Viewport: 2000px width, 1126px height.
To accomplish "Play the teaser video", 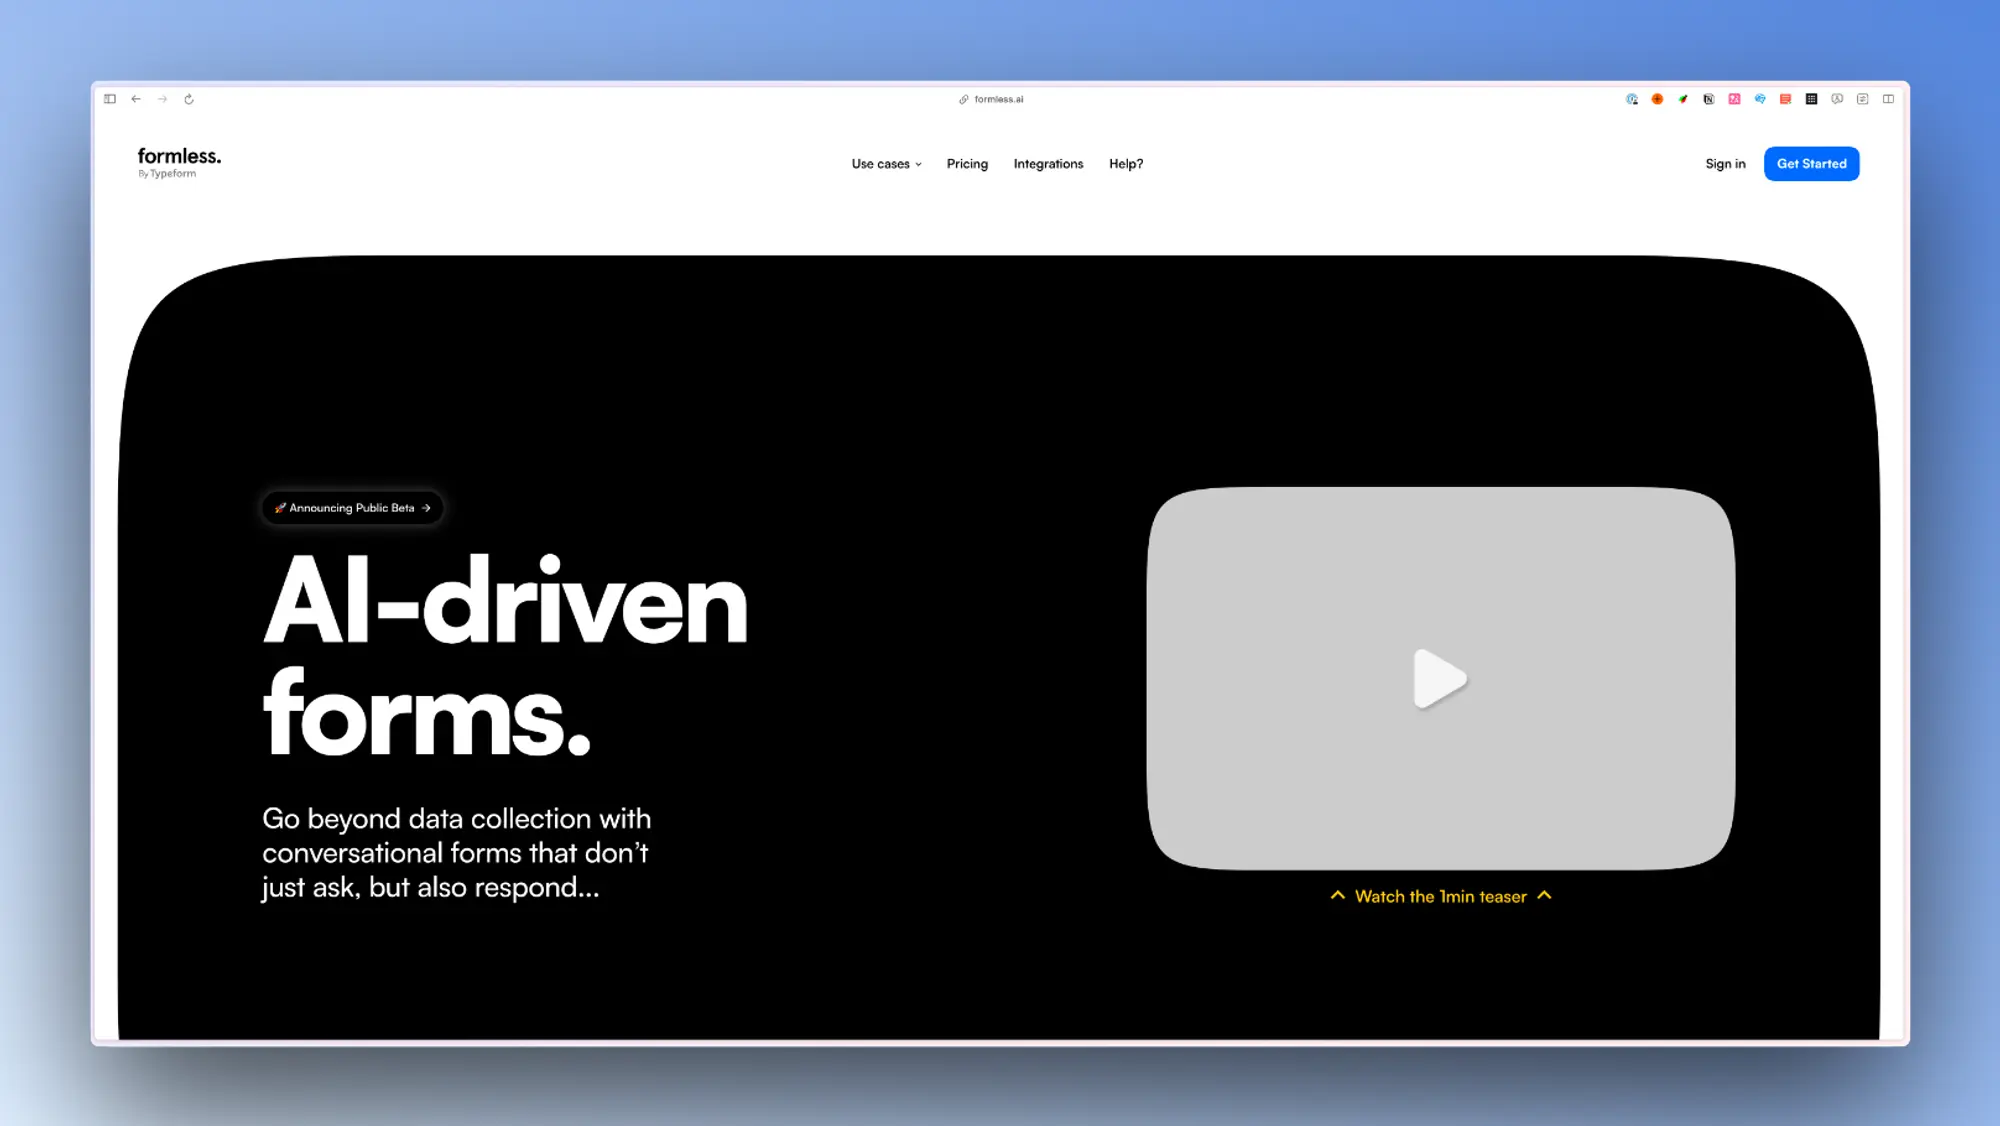I will (x=1440, y=679).
